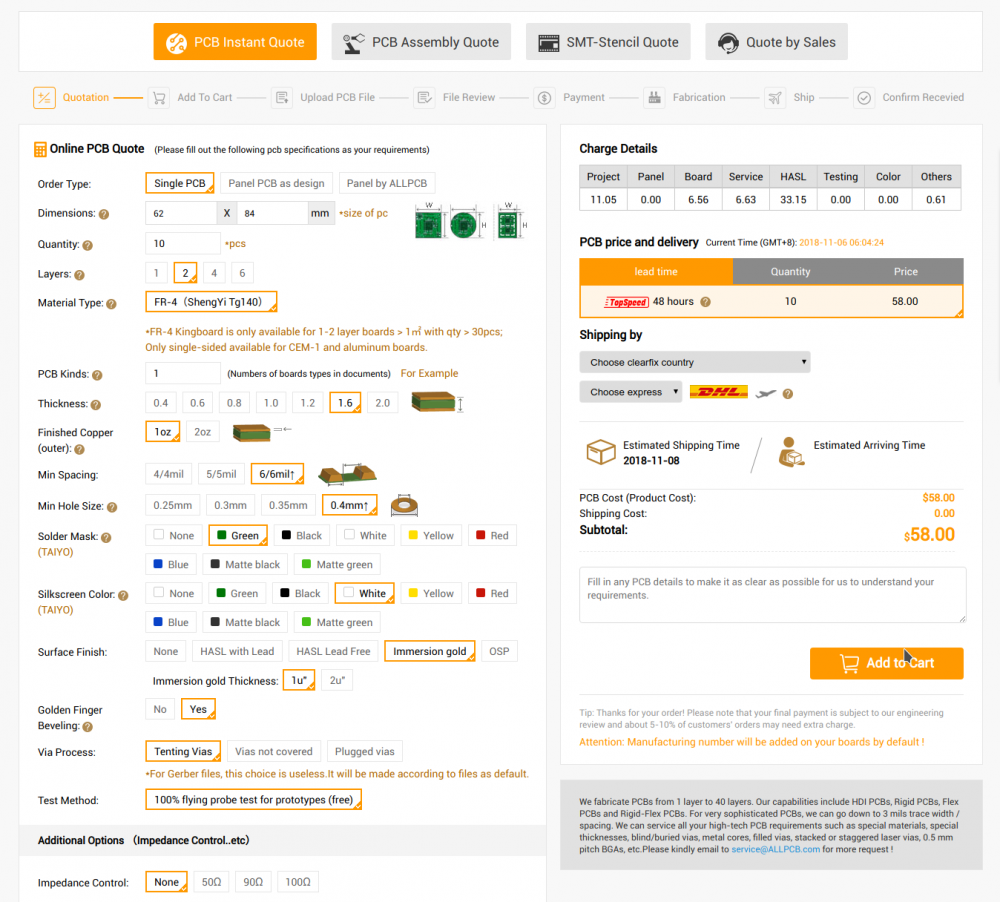
Task: Click the lead time column header
Action: coord(656,272)
